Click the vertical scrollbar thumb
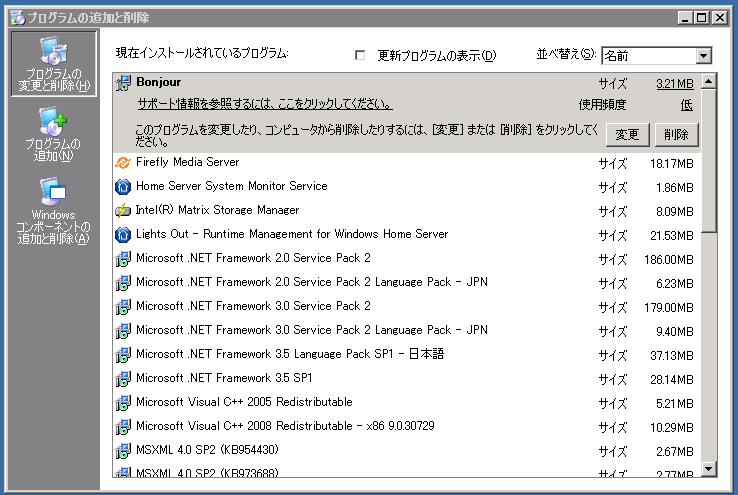The image size is (738, 495). pyautogui.click(x=709, y=161)
